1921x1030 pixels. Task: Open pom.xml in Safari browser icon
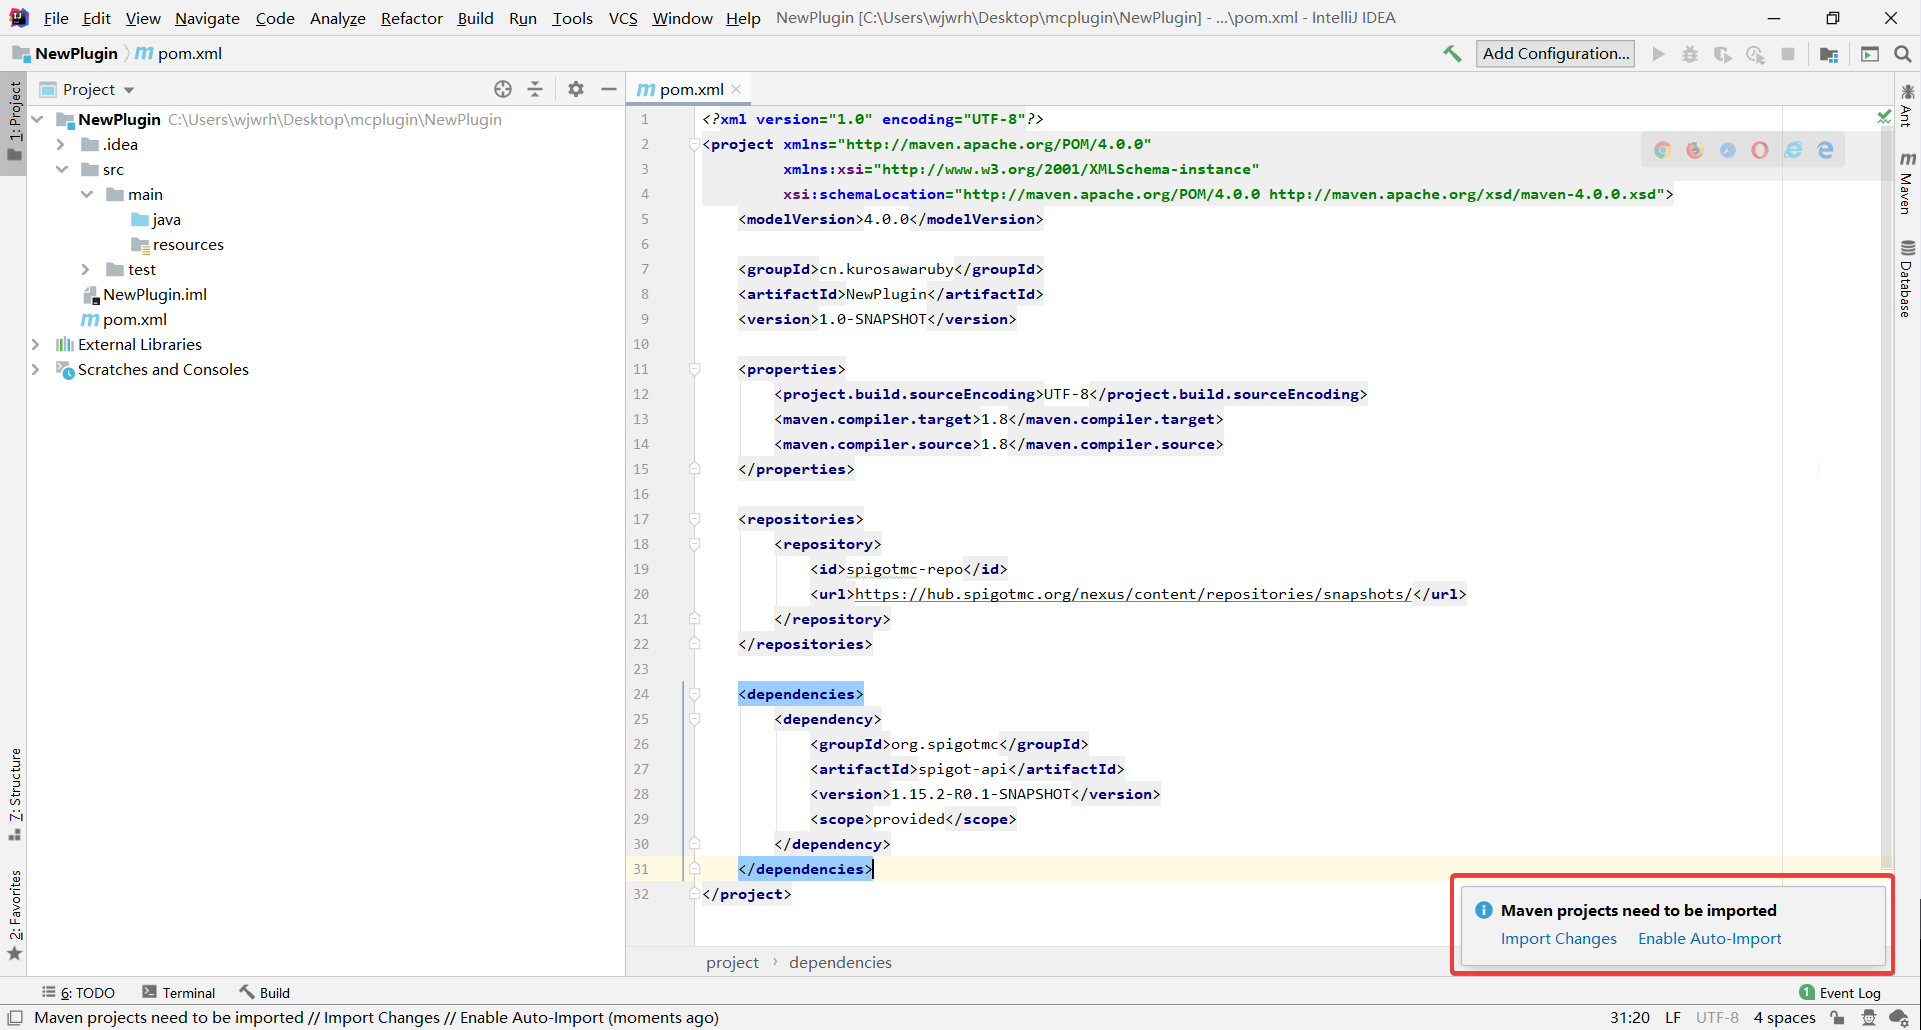(1727, 150)
